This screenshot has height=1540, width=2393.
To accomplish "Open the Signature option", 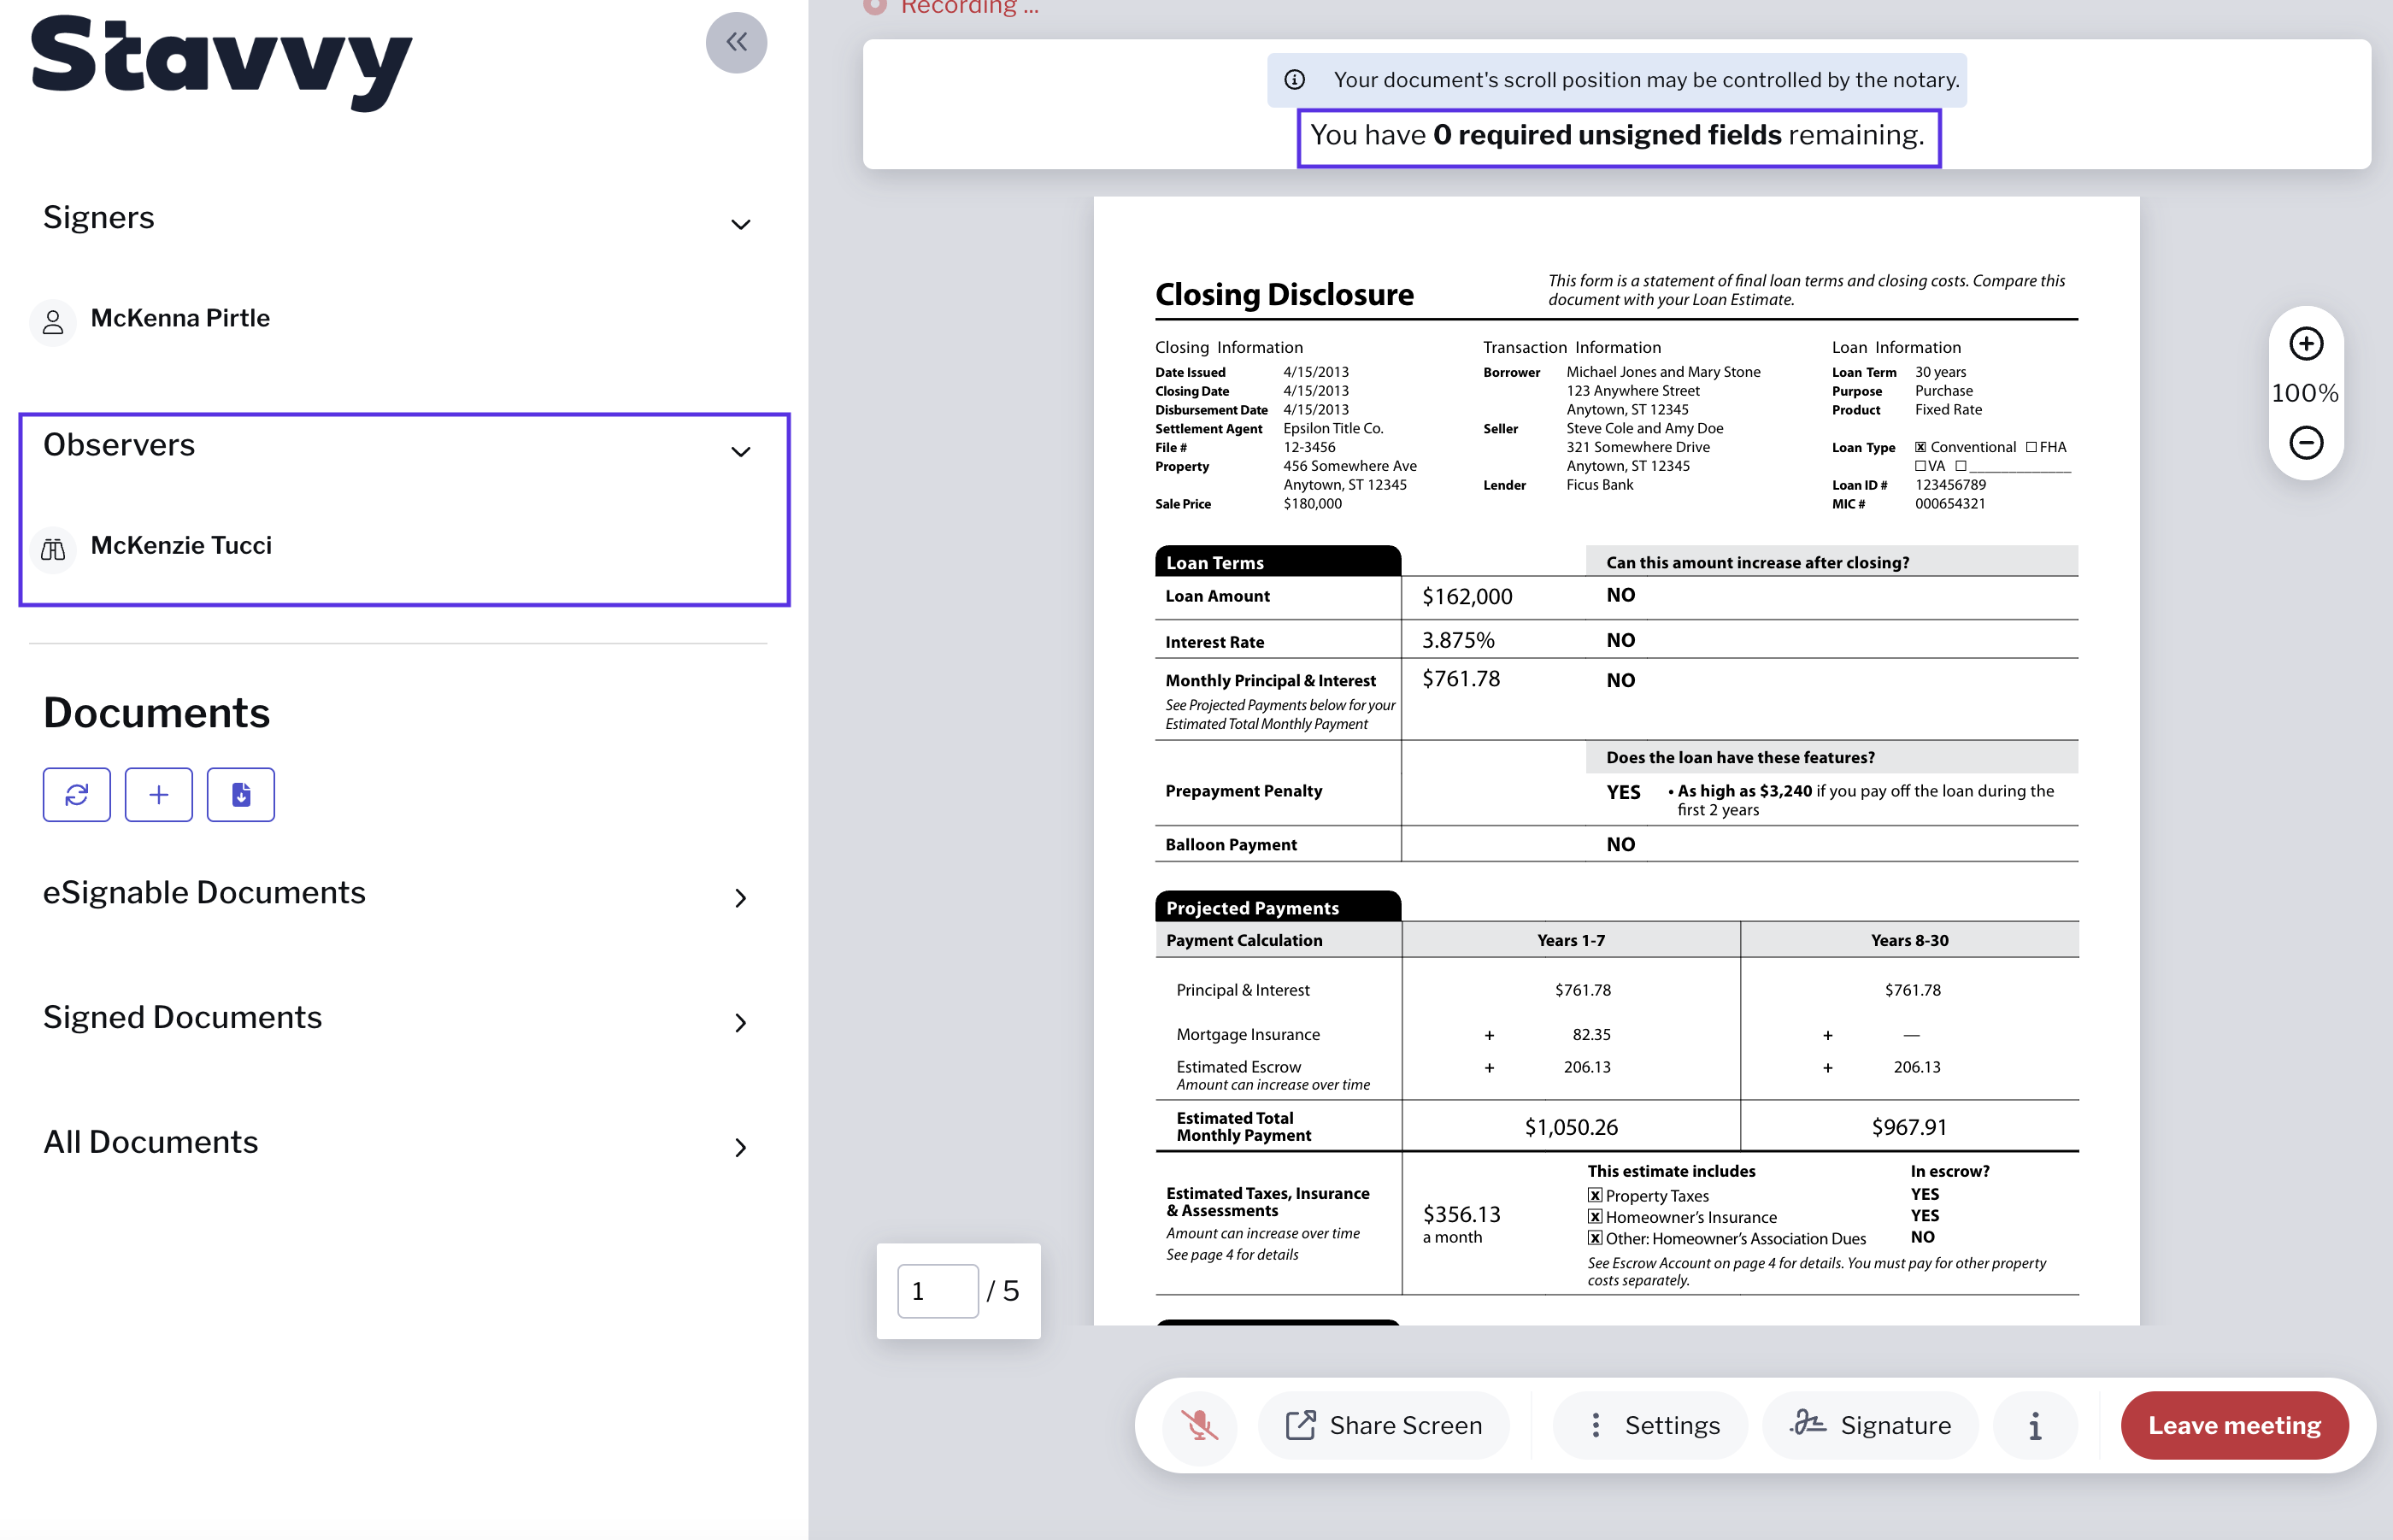I will [x=1870, y=1425].
